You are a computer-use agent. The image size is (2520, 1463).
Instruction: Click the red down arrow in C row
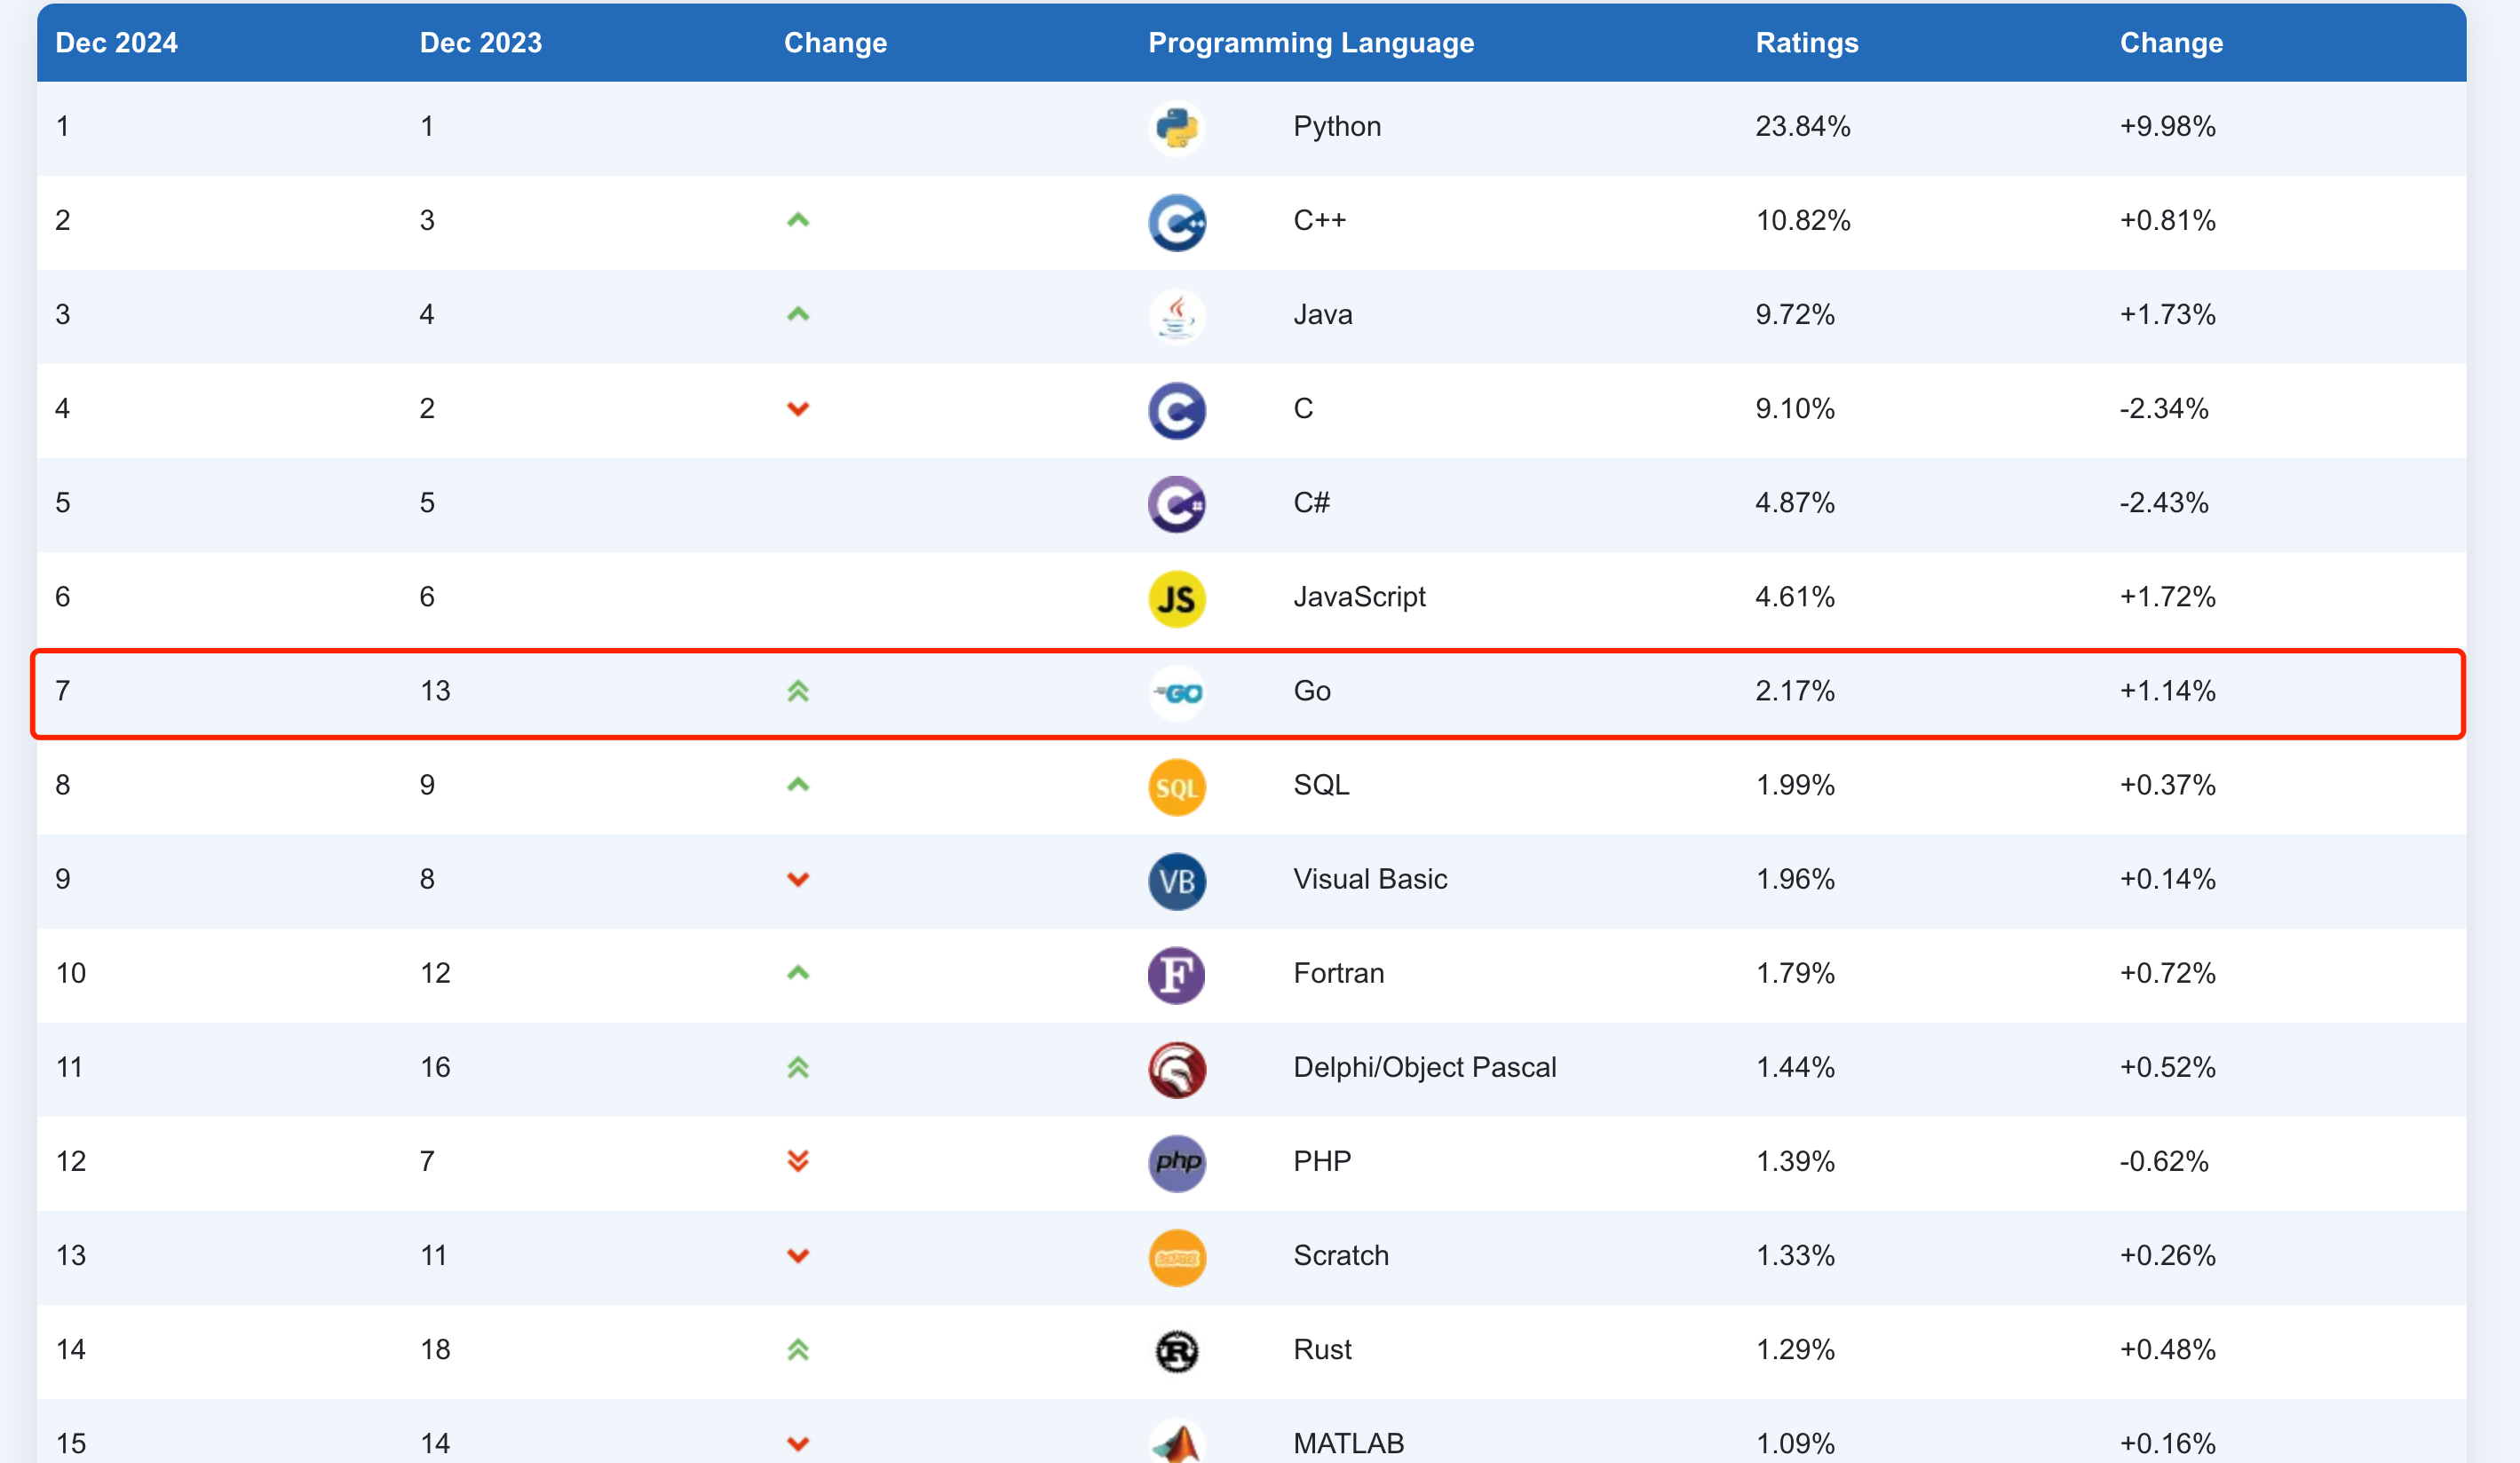[797, 409]
